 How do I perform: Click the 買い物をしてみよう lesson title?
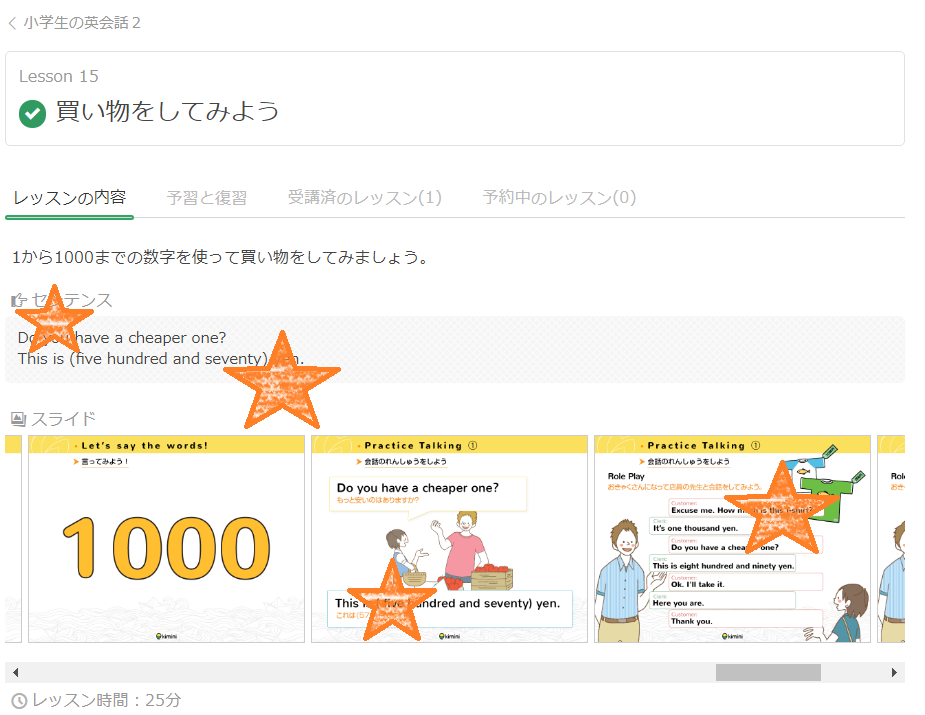point(167,112)
